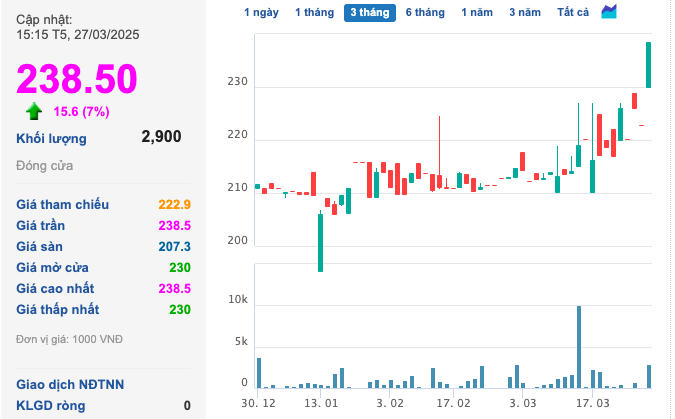
Task: Switch chart to 3 năm range
Action: [x=524, y=12]
